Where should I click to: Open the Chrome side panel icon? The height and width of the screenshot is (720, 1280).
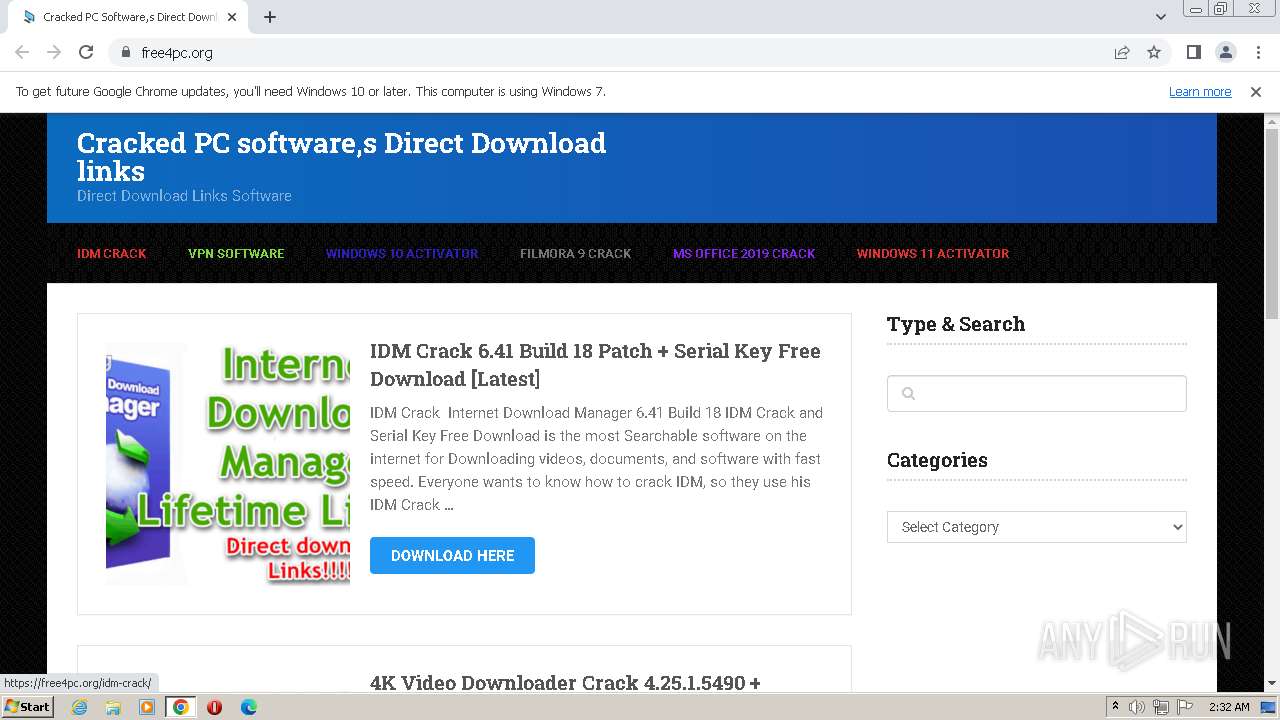(x=1193, y=52)
